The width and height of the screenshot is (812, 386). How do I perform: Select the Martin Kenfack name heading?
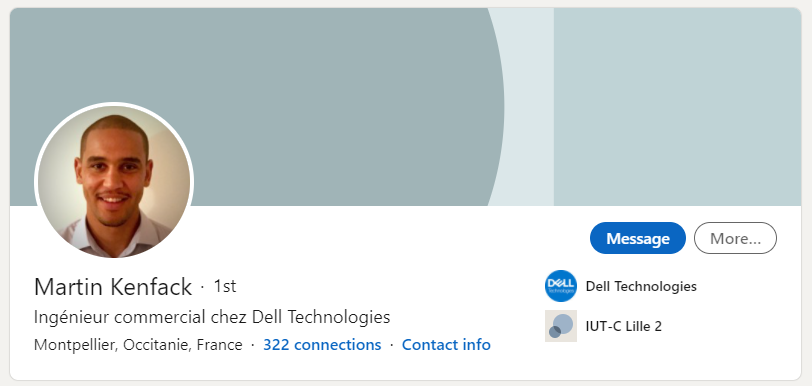tap(113, 287)
